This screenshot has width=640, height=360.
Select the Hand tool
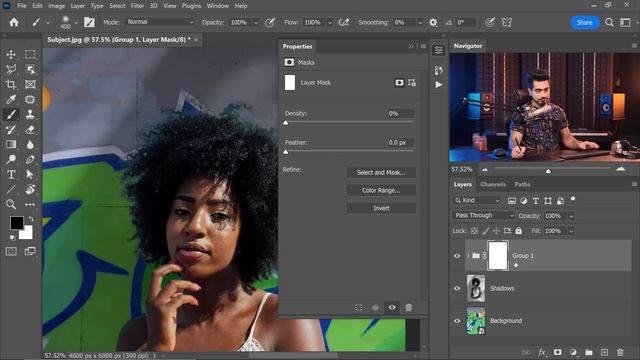(30, 189)
